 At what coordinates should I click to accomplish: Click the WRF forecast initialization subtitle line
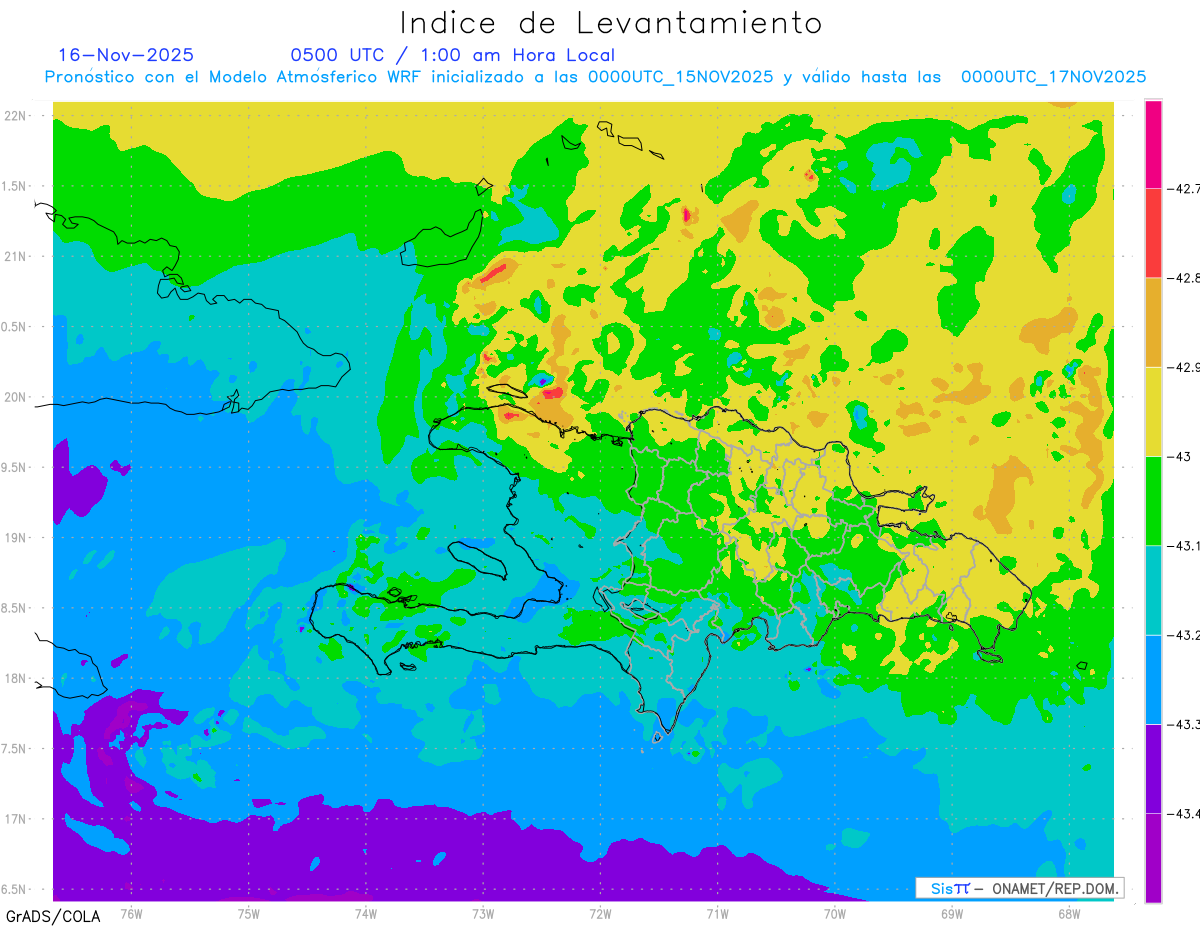pos(595,77)
